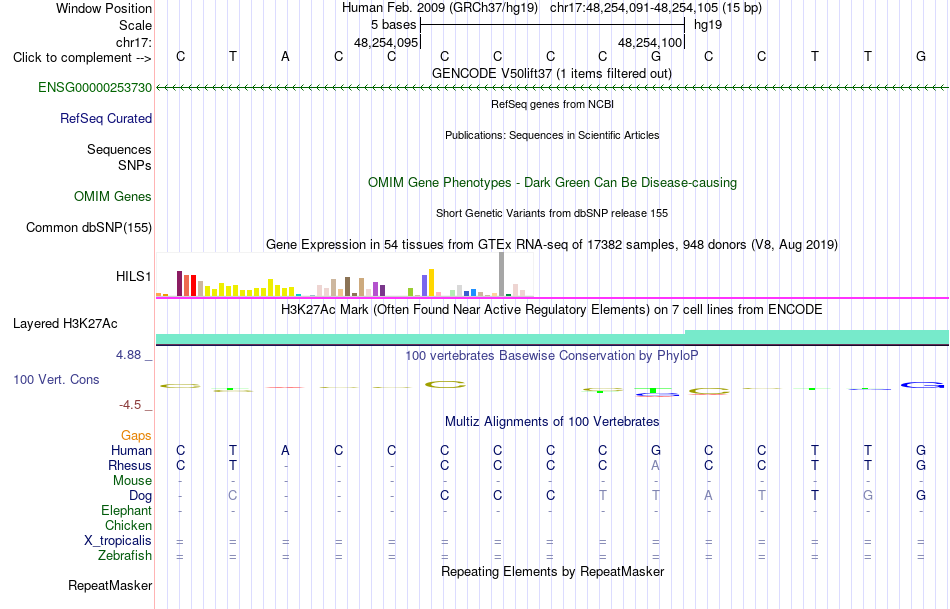Open the OMIM Genes track label
950x609 pixels.
coord(113,196)
